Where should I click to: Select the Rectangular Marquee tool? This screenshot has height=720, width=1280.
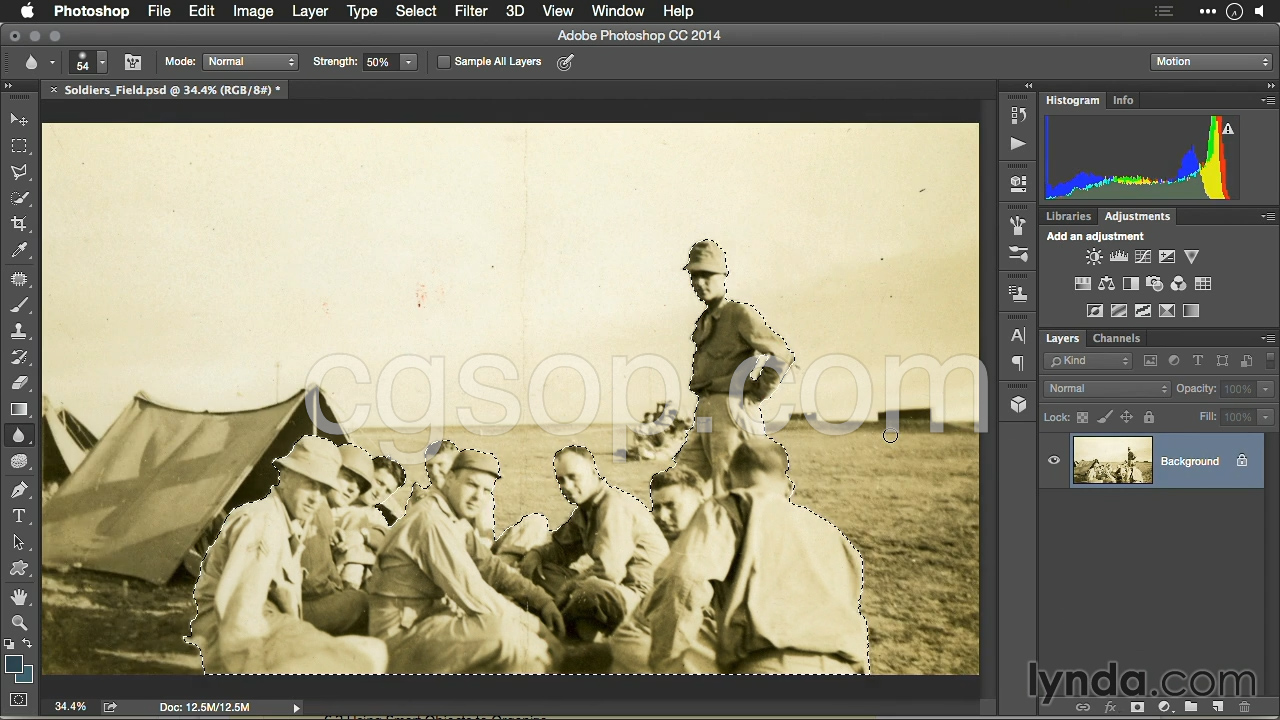pyautogui.click(x=19, y=146)
